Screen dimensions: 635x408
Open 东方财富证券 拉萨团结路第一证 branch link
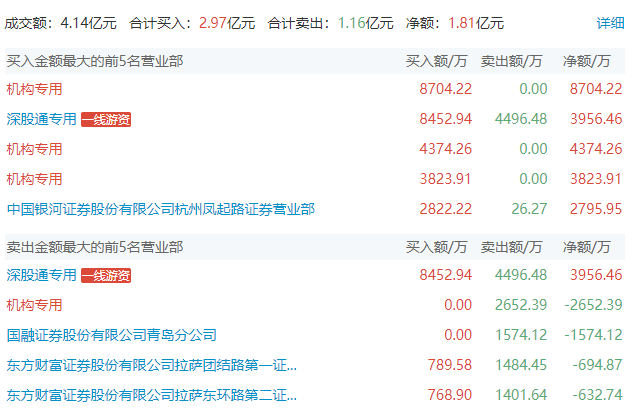(152, 365)
